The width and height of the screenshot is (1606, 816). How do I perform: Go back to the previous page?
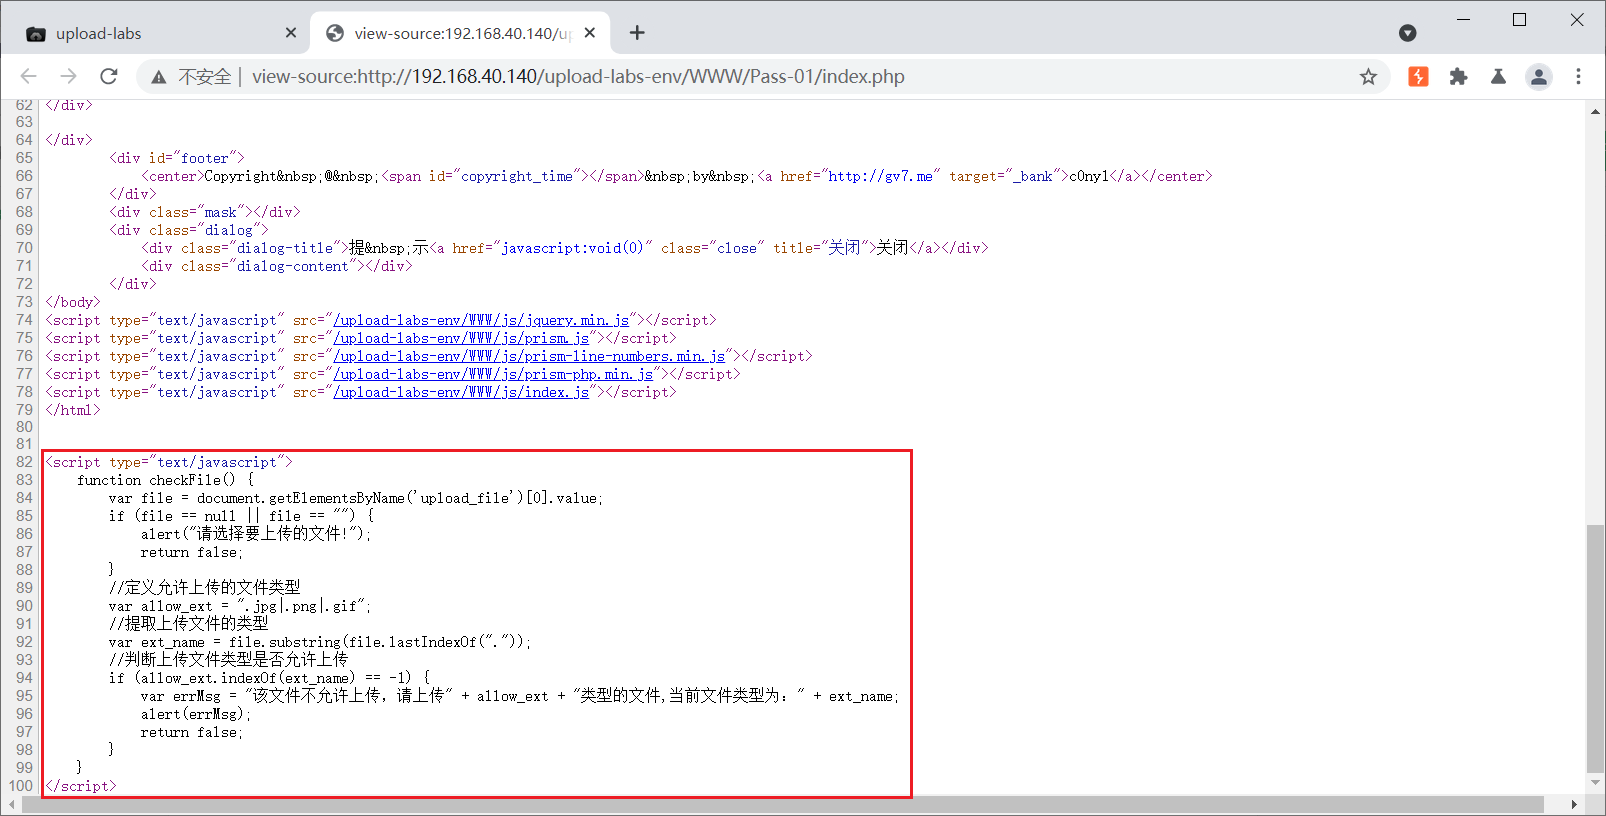tap(28, 76)
